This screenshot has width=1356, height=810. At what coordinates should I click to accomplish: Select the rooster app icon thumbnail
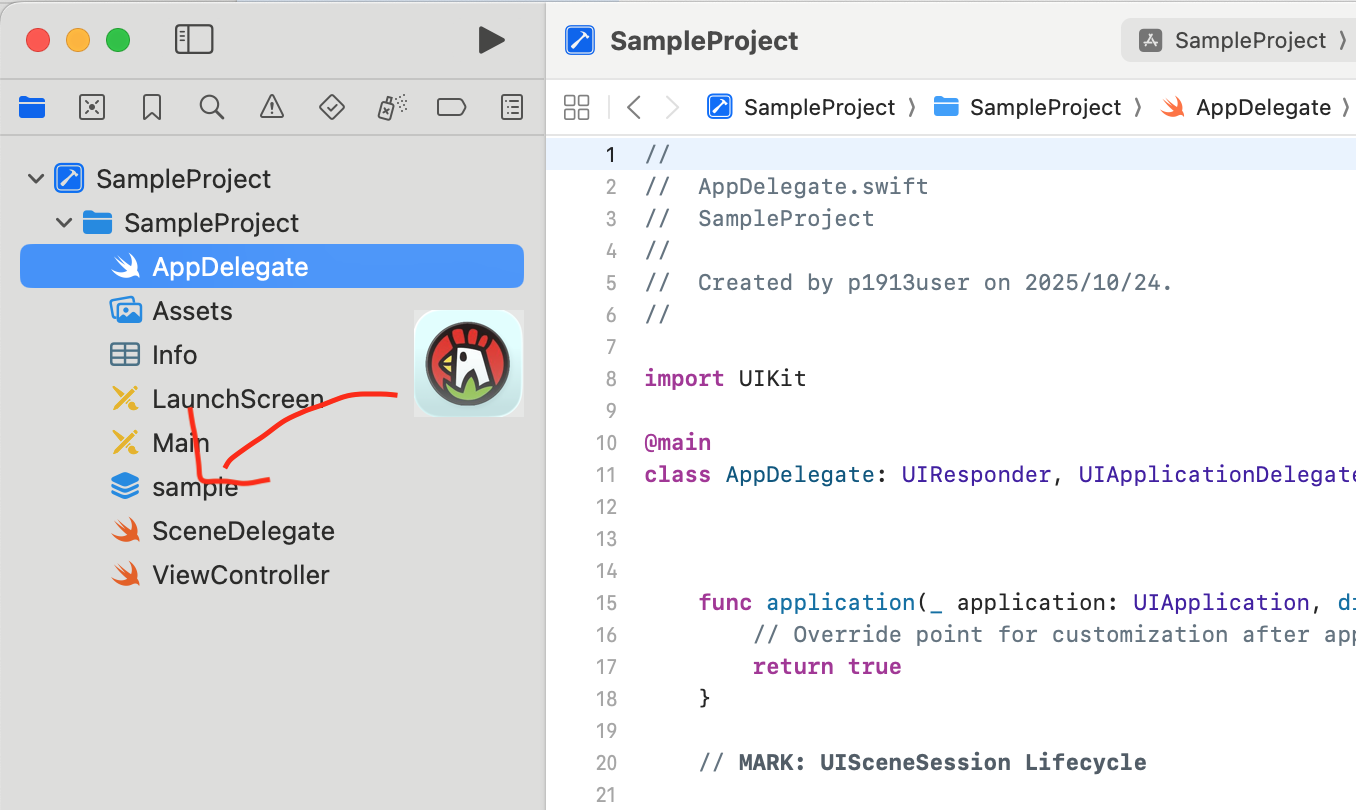pos(468,363)
